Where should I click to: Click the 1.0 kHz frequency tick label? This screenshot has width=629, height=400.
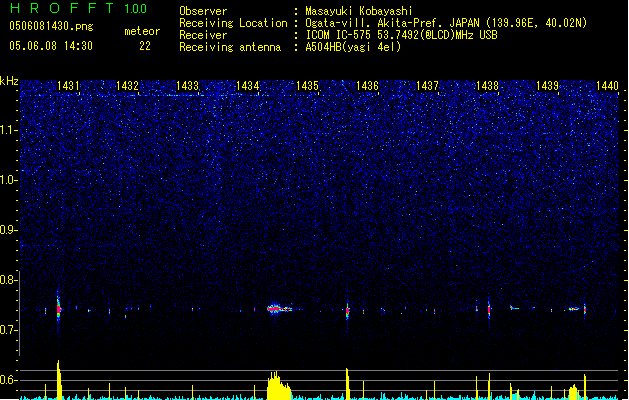(x=9, y=180)
